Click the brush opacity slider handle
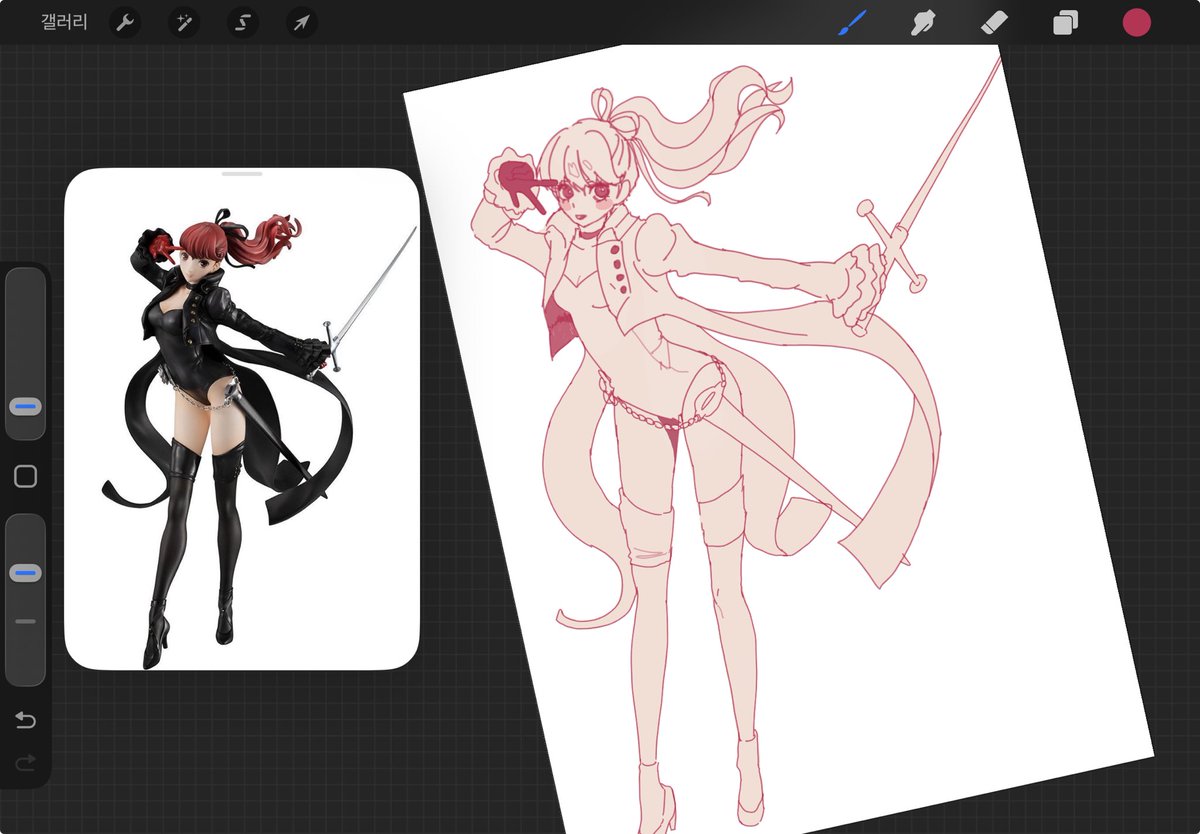The width and height of the screenshot is (1200, 834). tap(26, 573)
